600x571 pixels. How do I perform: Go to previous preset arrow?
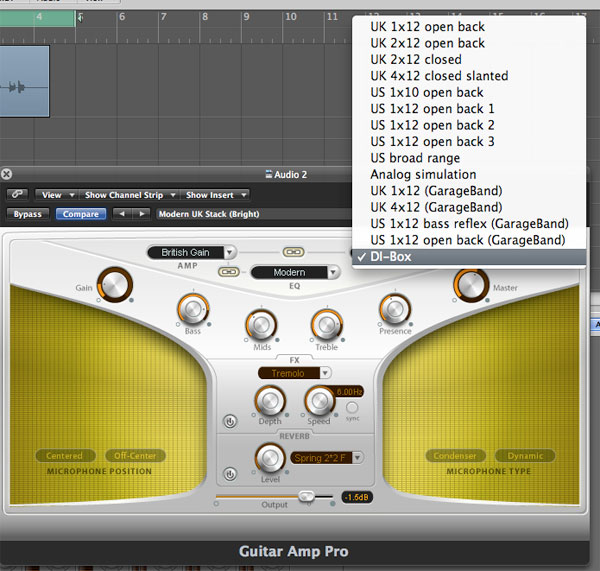click(x=122, y=214)
